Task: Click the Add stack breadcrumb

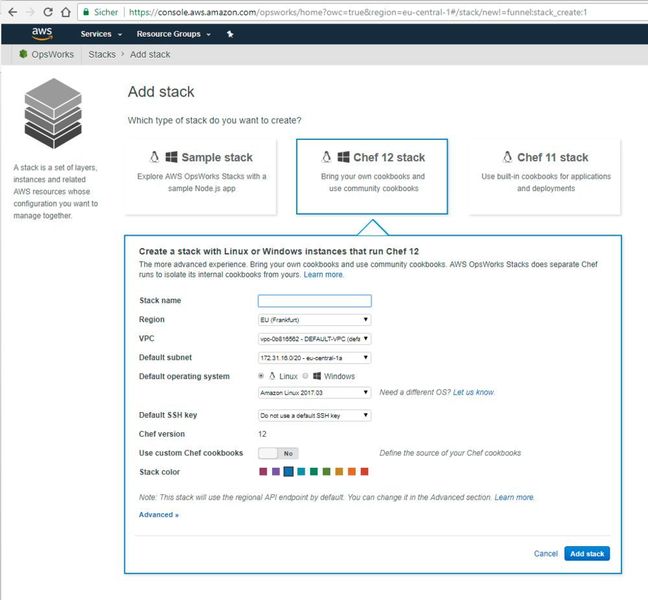Action: click(150, 54)
